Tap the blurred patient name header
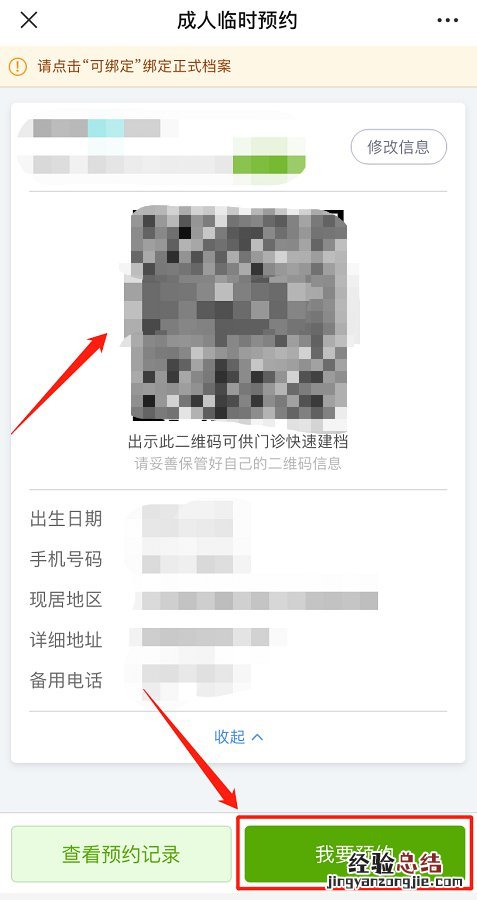The width and height of the screenshot is (477, 900). click(x=98, y=128)
